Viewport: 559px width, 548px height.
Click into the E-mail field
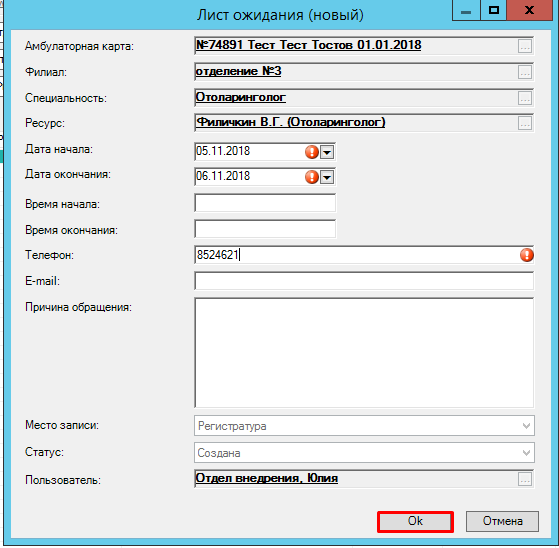(x=364, y=281)
